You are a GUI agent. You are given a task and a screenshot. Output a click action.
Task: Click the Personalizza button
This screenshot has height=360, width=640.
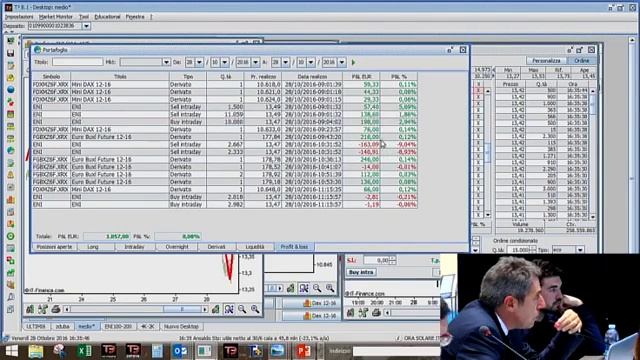click(546, 60)
